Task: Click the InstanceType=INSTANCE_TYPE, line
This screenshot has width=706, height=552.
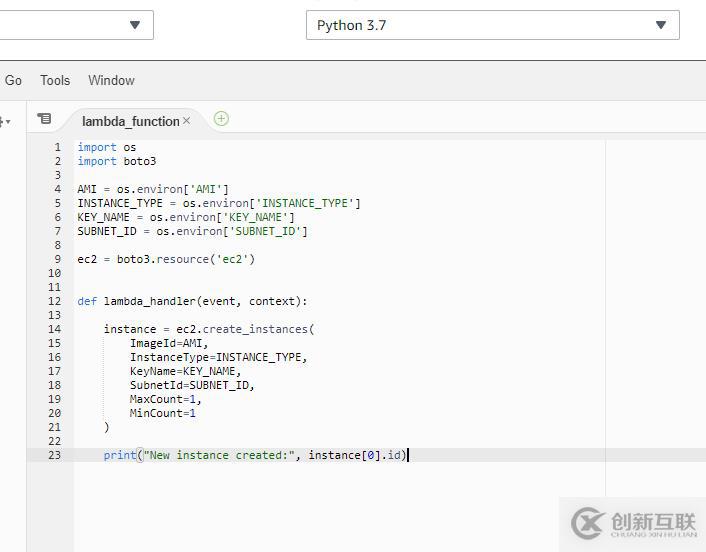Action: 218,357
